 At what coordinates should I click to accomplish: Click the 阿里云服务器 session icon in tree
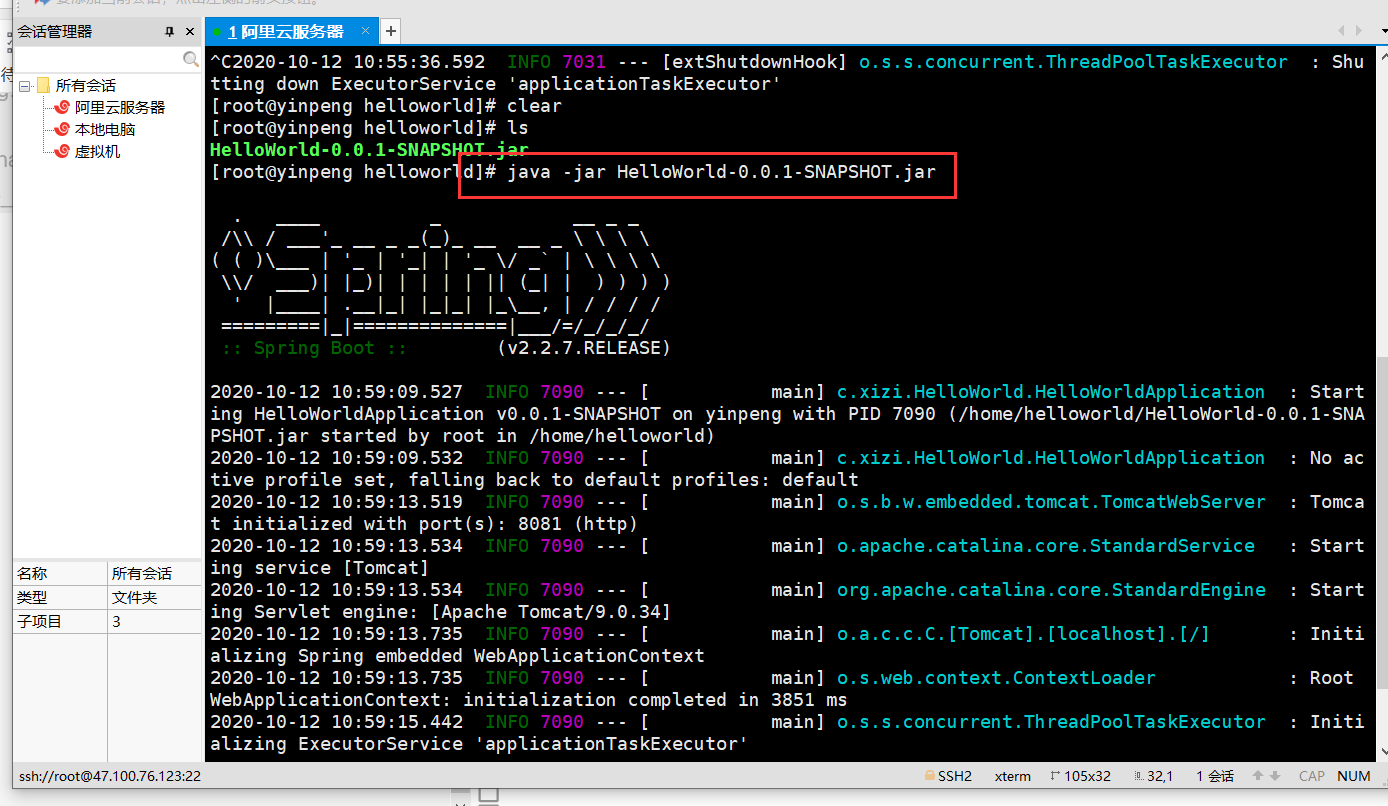pos(63,108)
